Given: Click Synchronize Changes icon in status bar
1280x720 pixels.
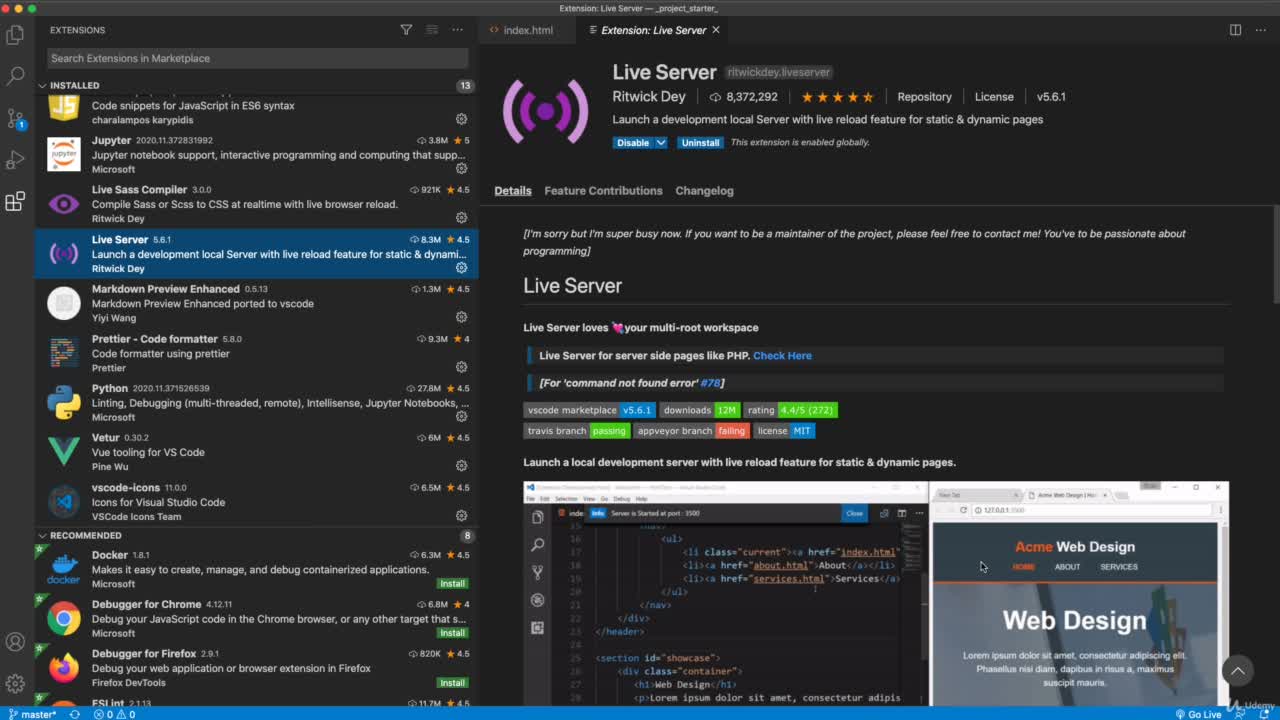Looking at the screenshot, I should [75, 714].
